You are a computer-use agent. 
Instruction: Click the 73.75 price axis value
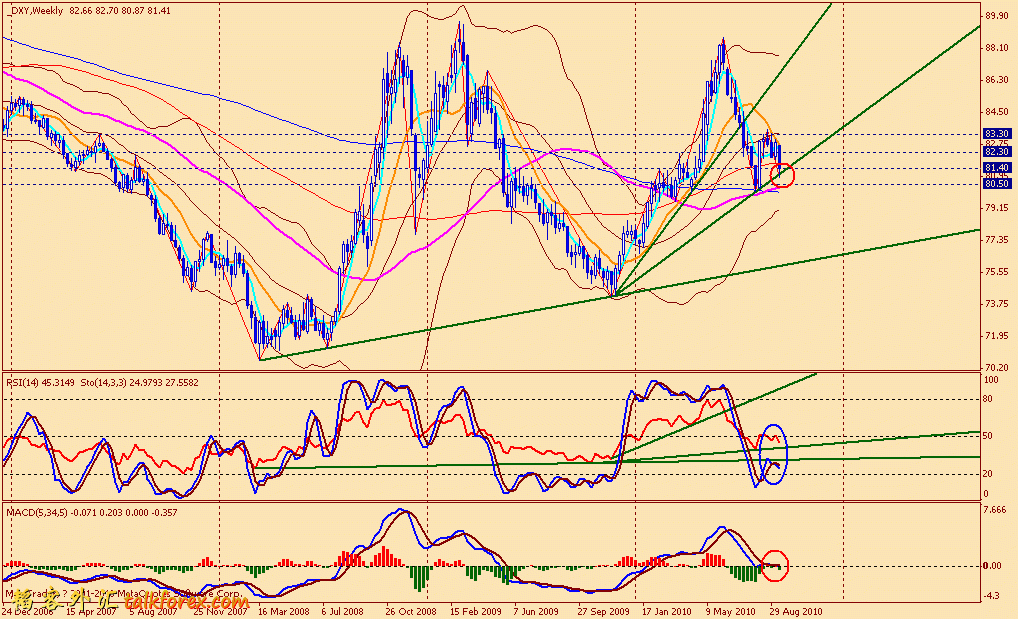(x=997, y=303)
